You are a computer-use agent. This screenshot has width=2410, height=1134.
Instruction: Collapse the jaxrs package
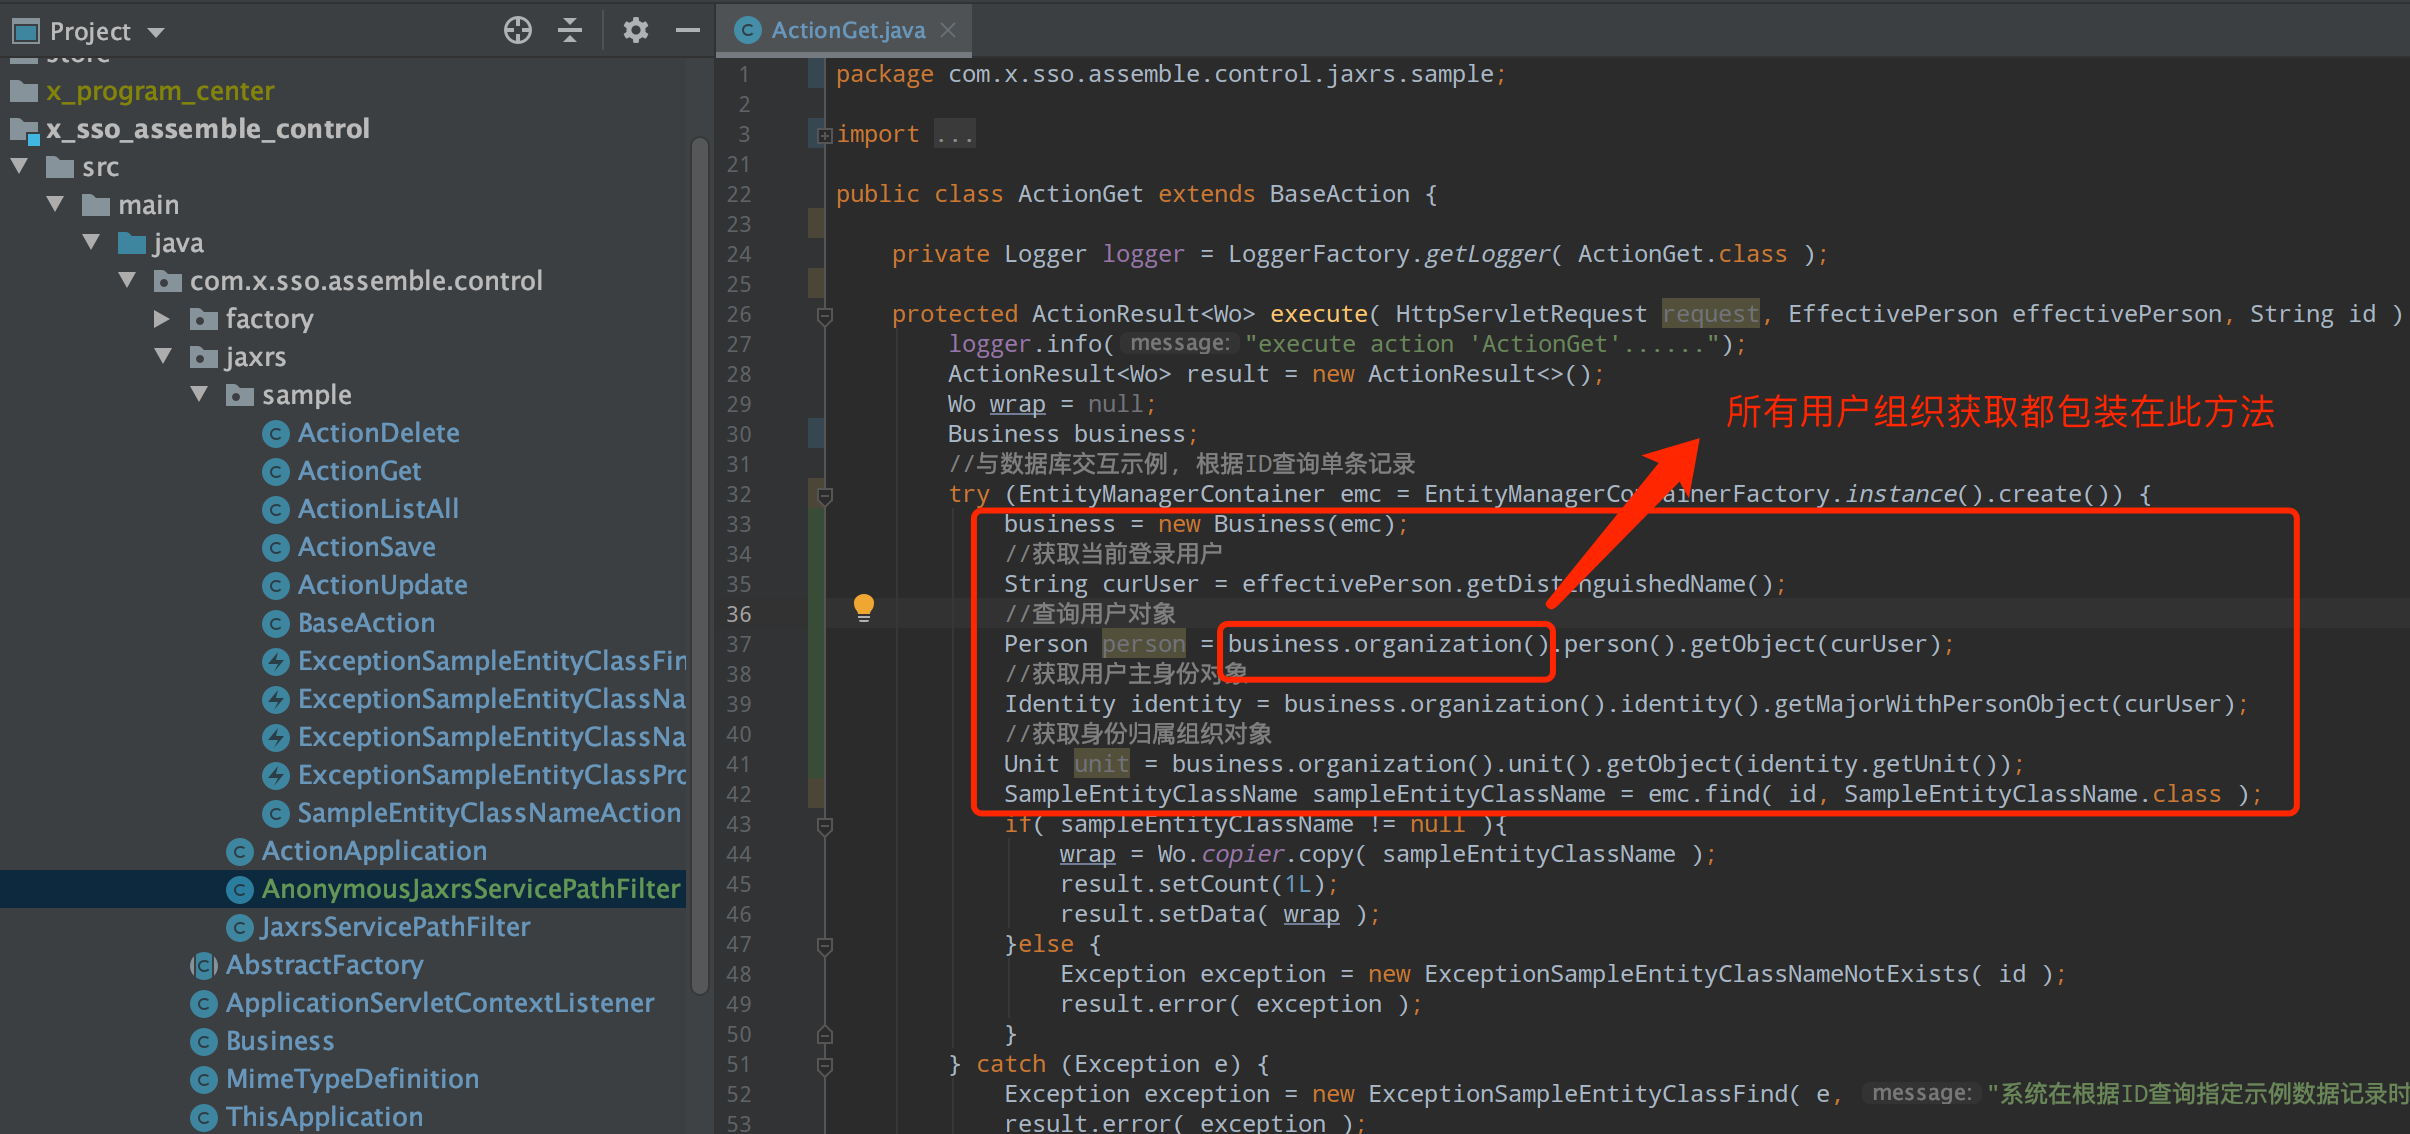click(x=163, y=356)
